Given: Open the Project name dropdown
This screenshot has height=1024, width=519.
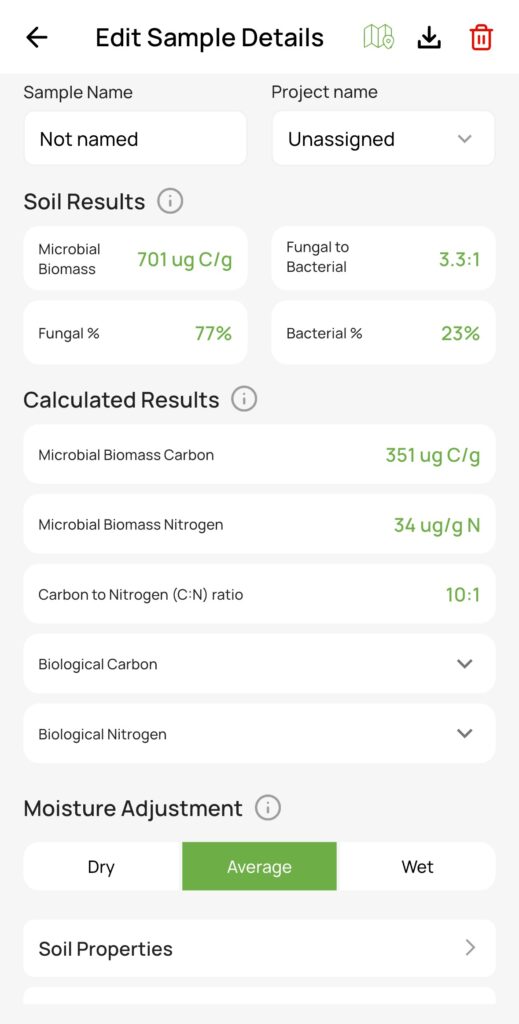Looking at the screenshot, I should [383, 138].
